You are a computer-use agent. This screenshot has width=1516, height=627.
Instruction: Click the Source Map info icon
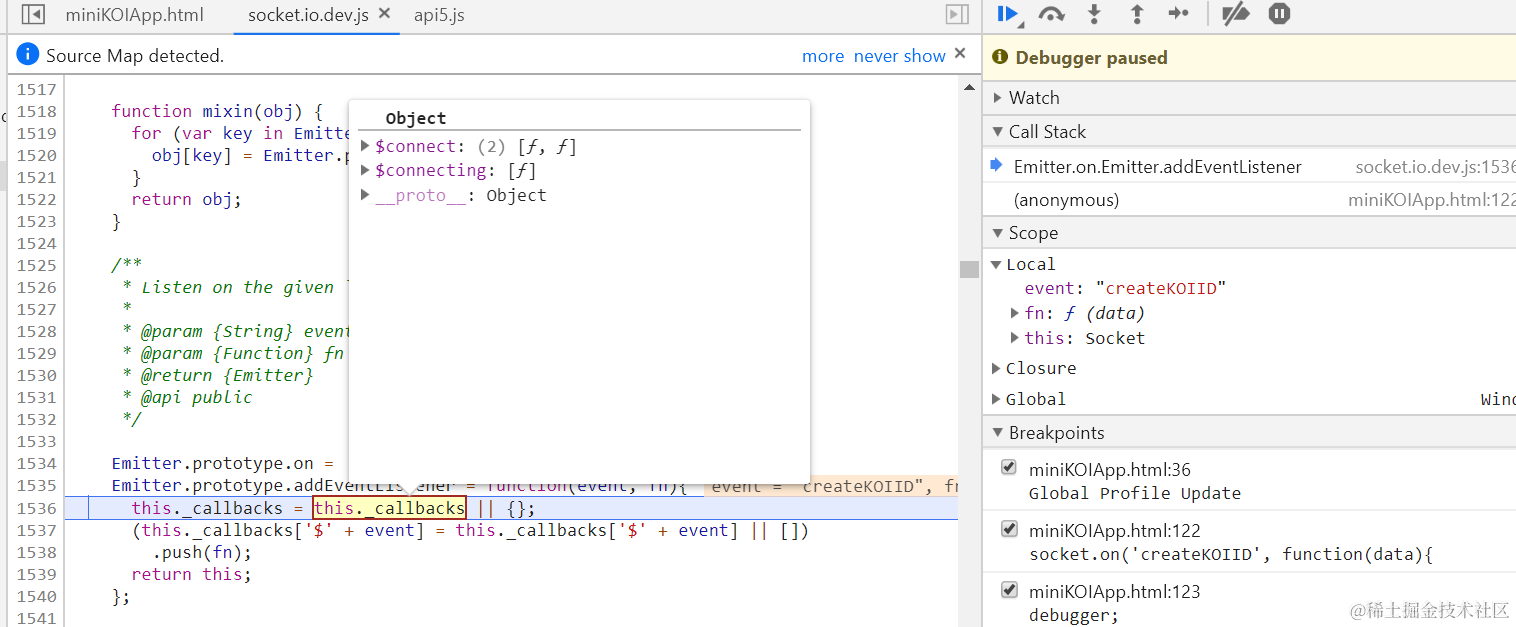point(28,55)
